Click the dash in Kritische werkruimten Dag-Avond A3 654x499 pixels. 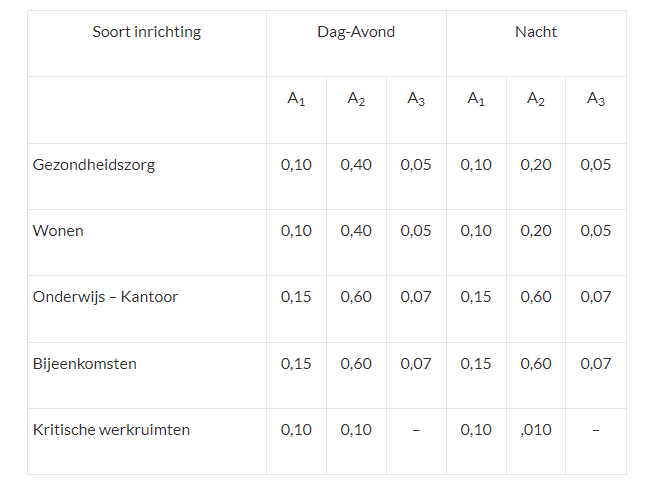pyautogui.click(x=416, y=430)
